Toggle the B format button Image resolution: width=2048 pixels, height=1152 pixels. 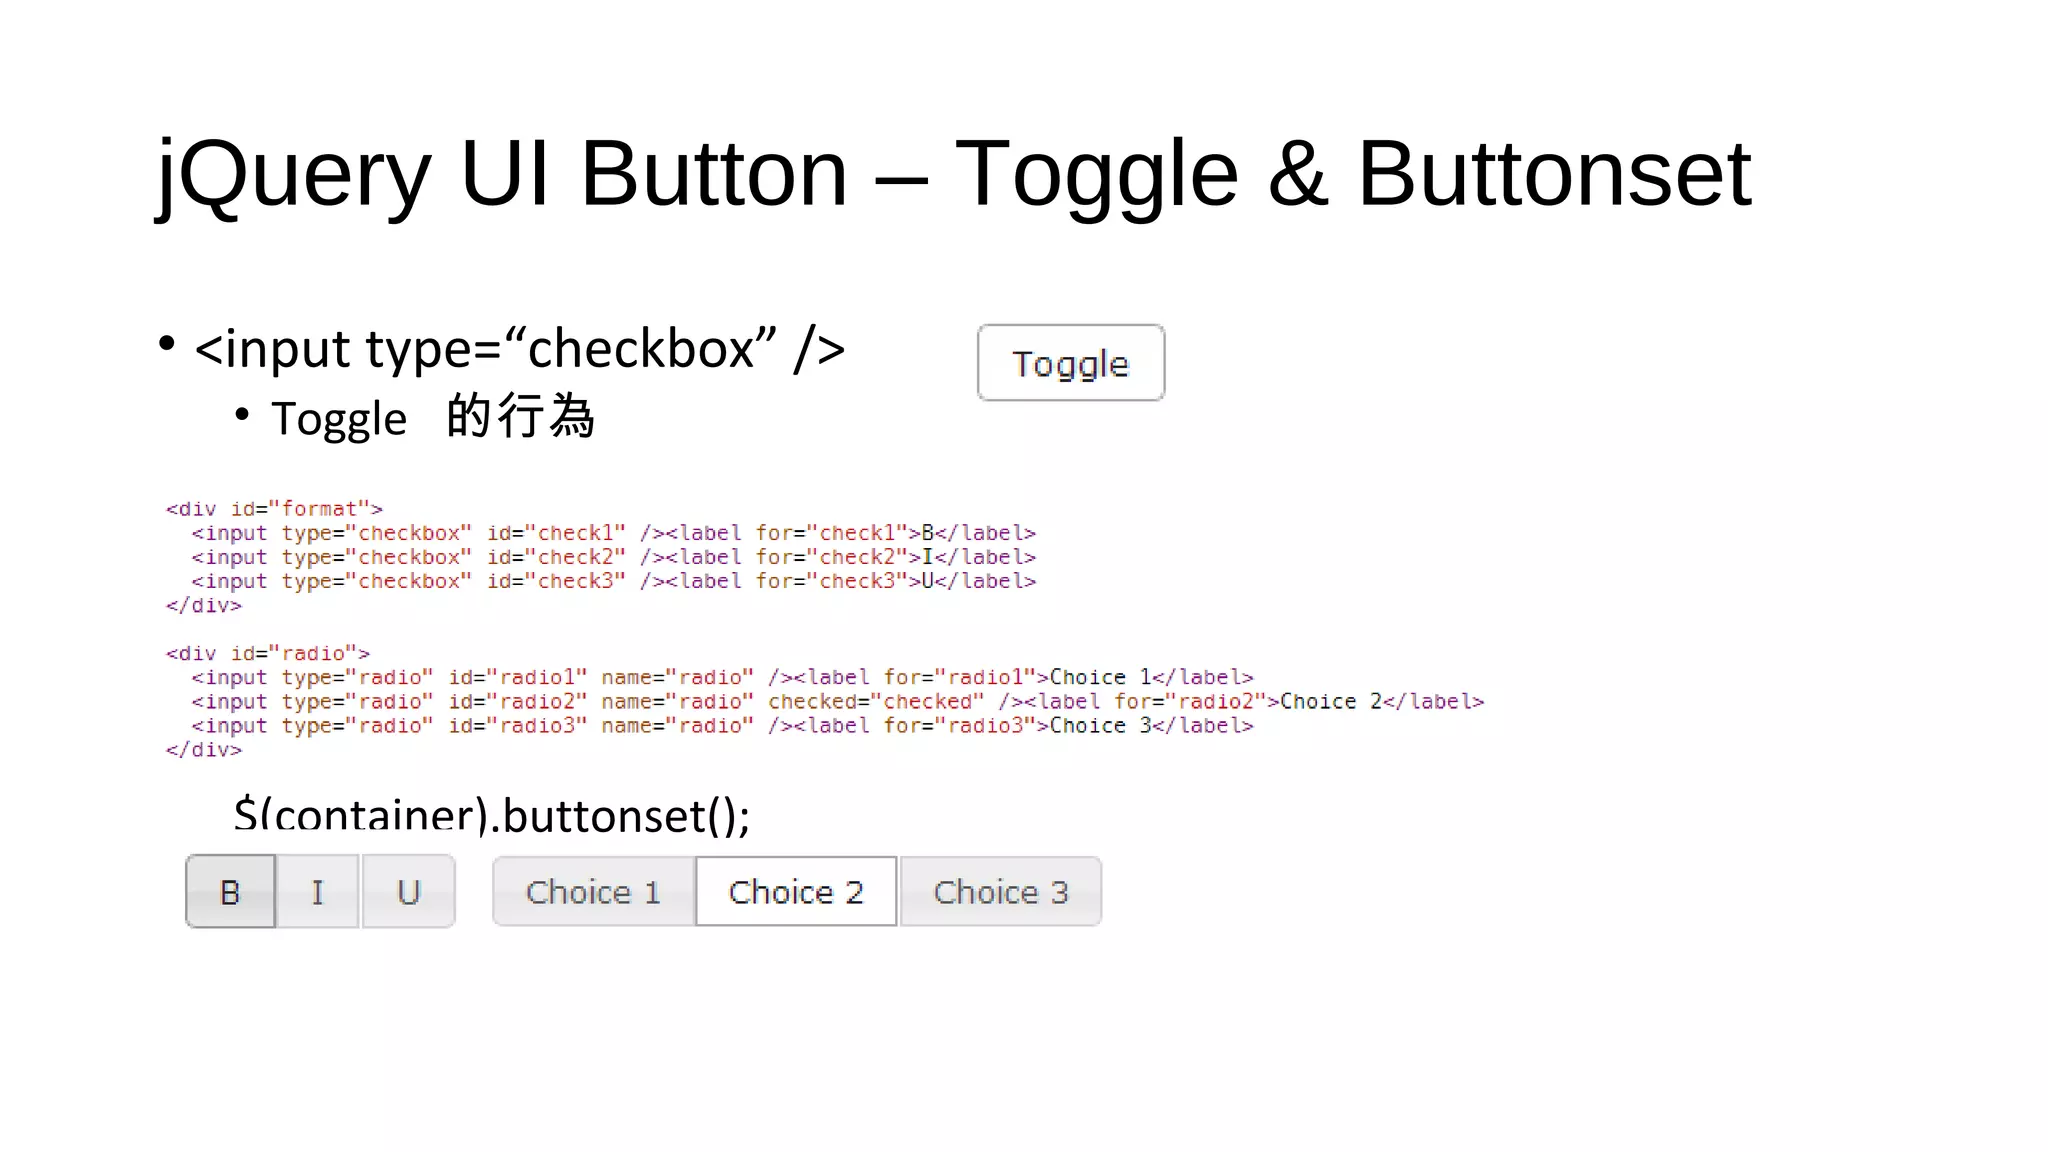230,891
